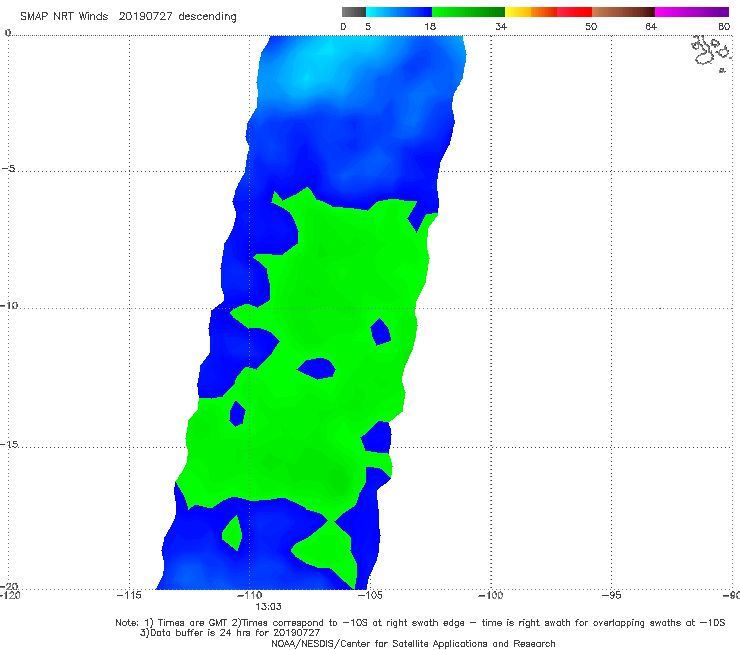Click the '5' color bar scale label
The width and height of the screenshot is (740, 650).
[368, 27]
